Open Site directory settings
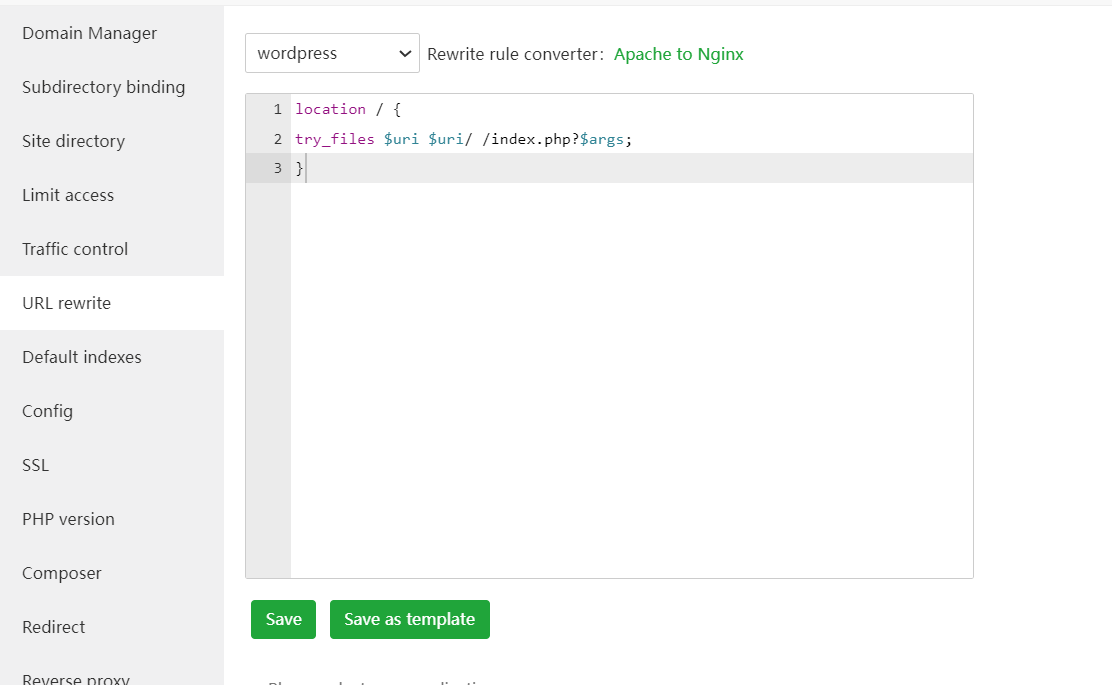 click(73, 141)
